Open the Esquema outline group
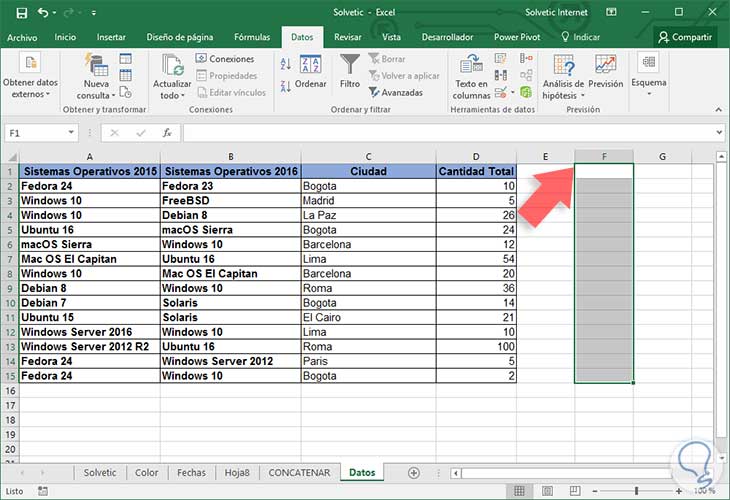 point(649,74)
